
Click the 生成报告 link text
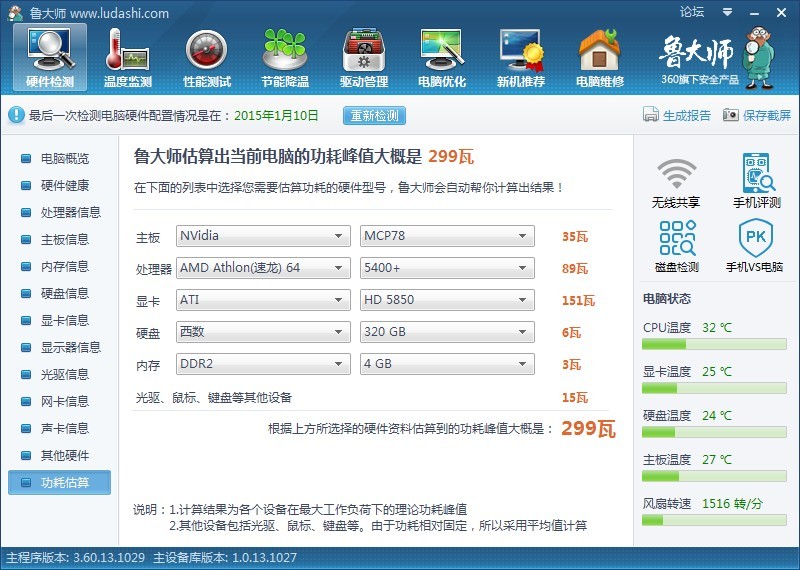tap(687, 115)
